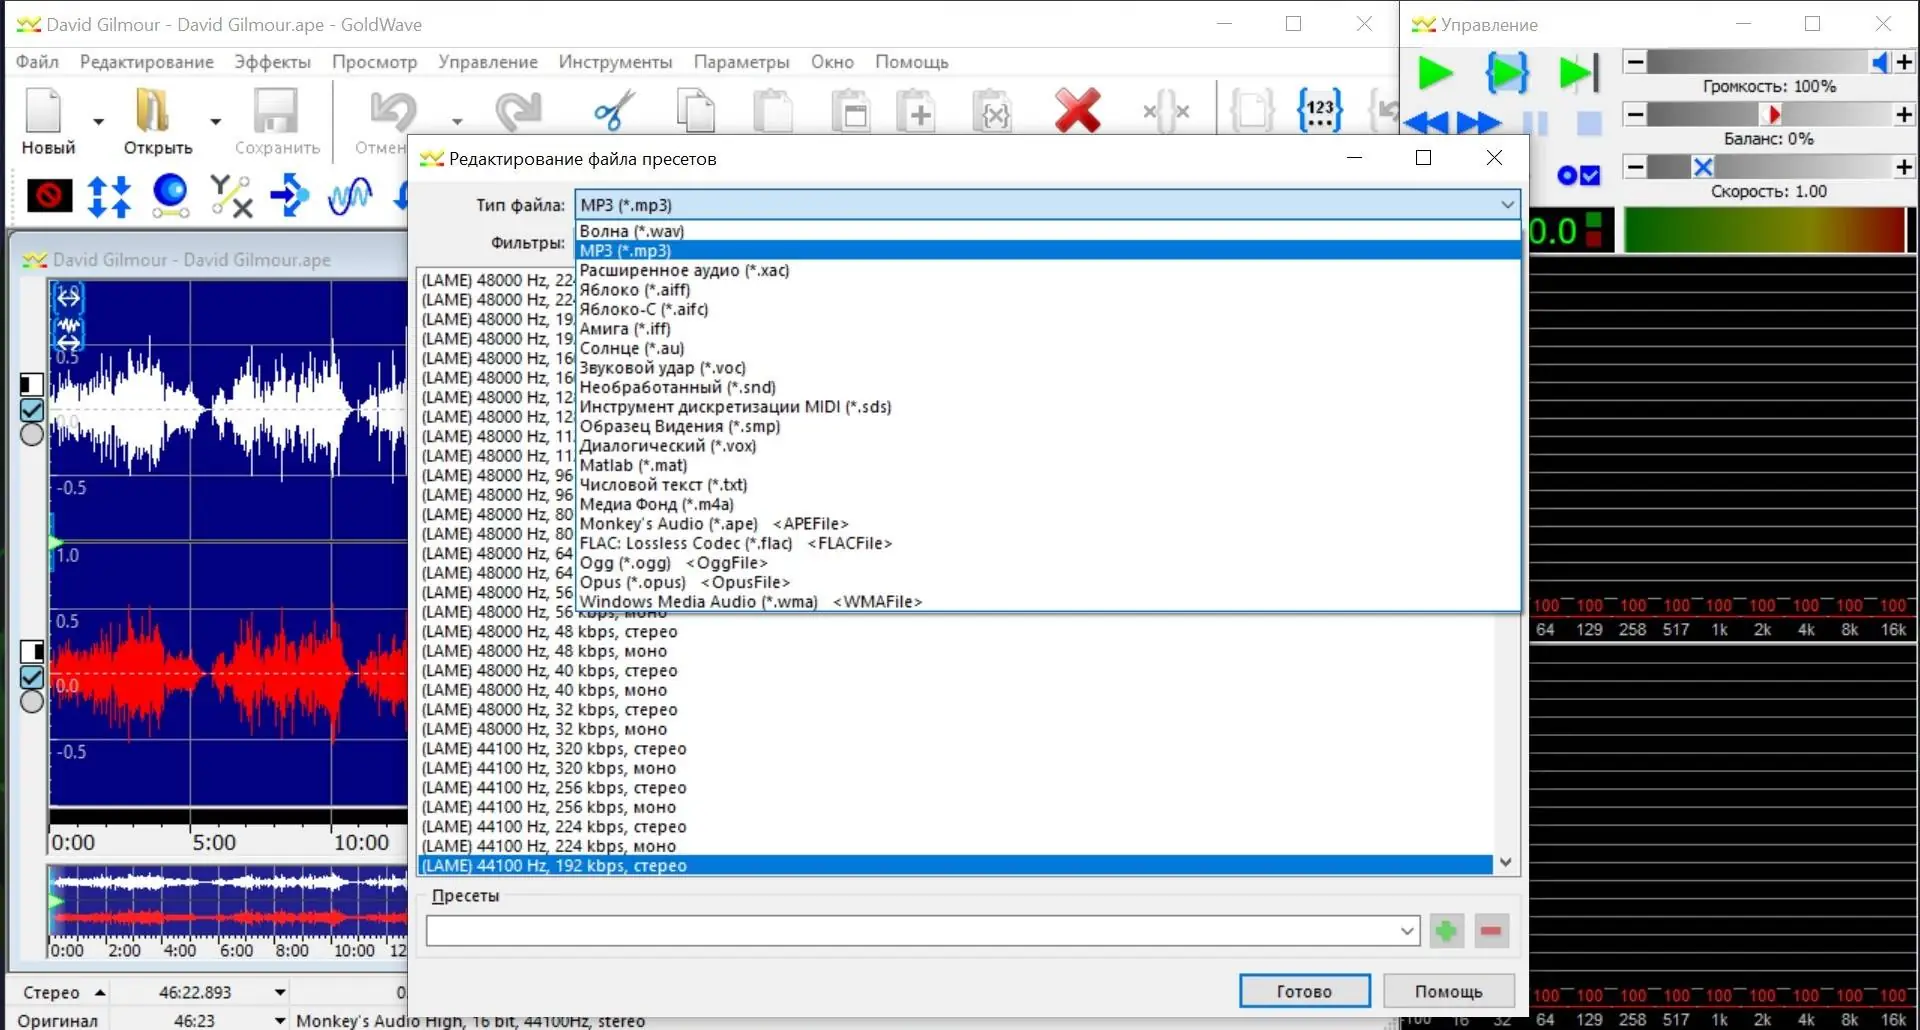1920x1030 pixels.
Task: Click the Помощь button in the dialog
Action: point(1449,991)
